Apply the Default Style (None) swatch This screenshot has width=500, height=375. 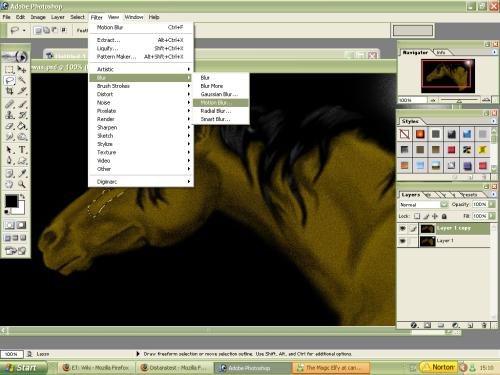point(404,134)
